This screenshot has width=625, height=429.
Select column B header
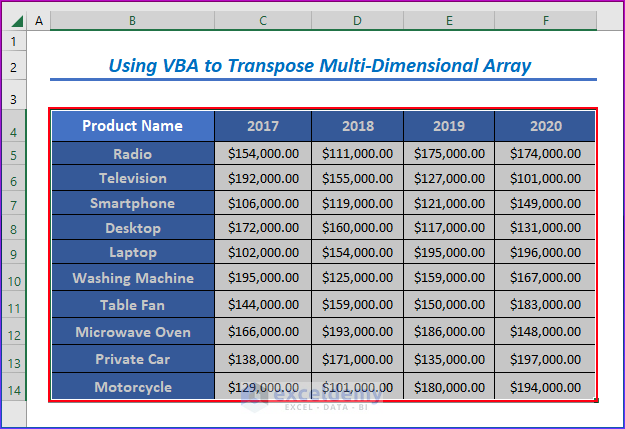[x=132, y=20]
